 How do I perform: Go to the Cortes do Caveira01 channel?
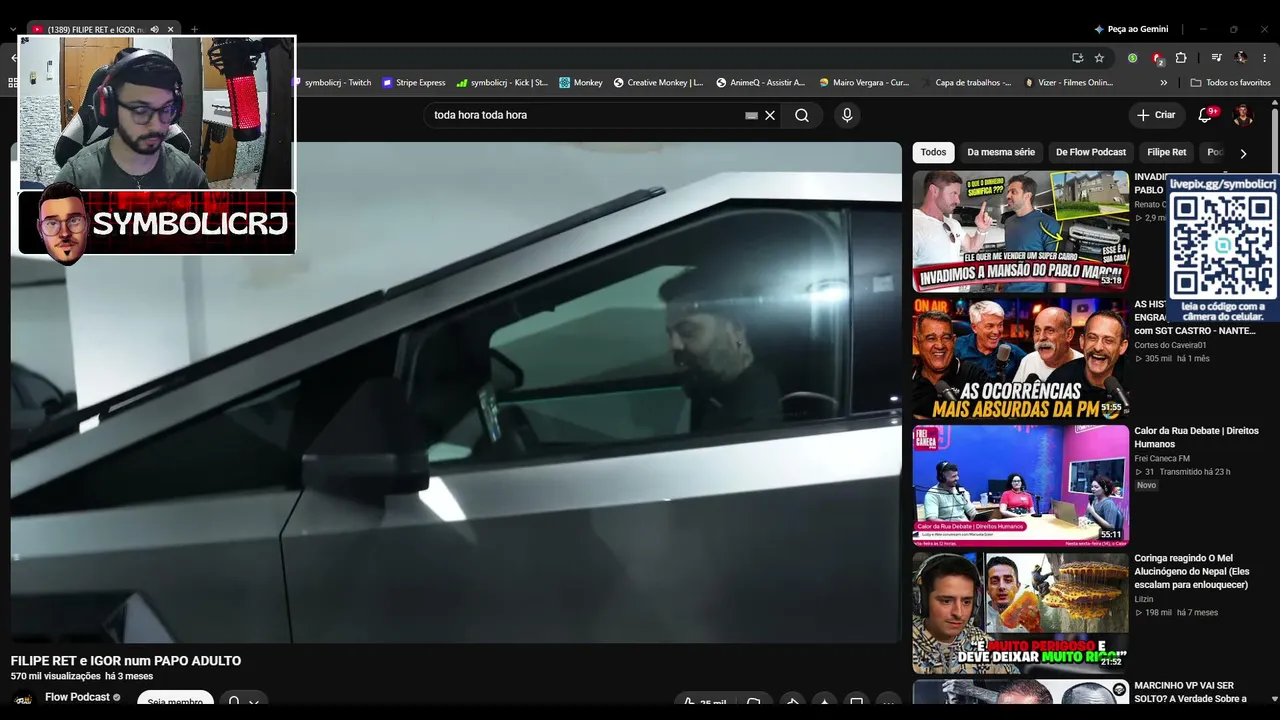tap(1170, 345)
